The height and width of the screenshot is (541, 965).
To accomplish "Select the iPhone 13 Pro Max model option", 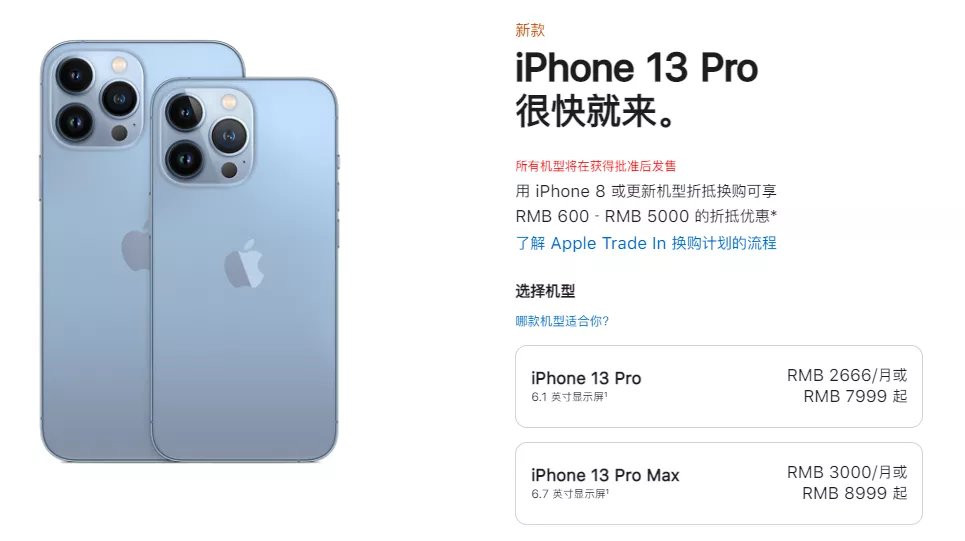I will coord(718,483).
